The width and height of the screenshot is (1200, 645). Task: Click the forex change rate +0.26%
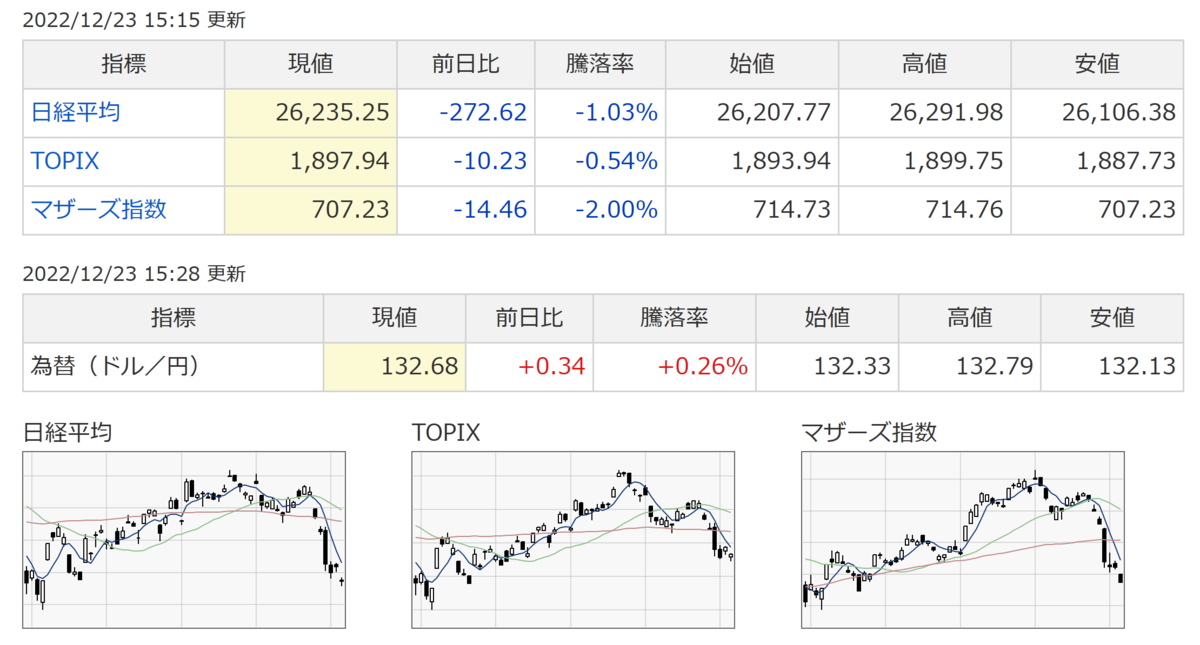[x=703, y=367]
